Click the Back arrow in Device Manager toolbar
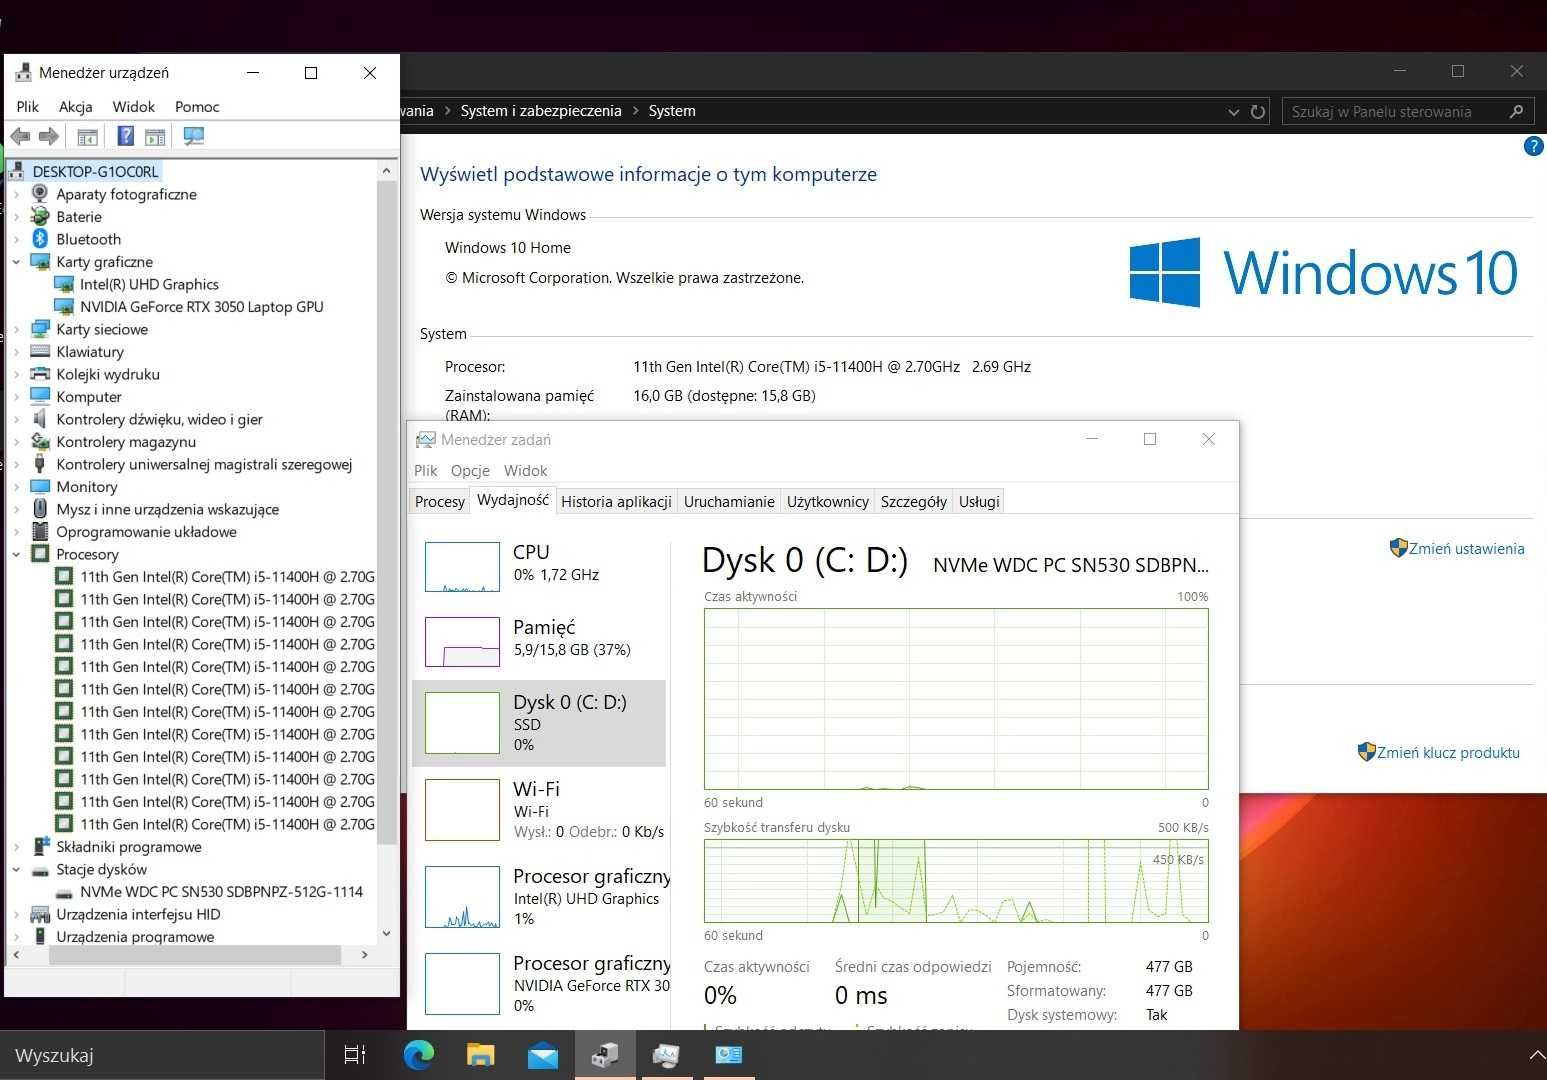Image resolution: width=1547 pixels, height=1080 pixels. [20, 136]
